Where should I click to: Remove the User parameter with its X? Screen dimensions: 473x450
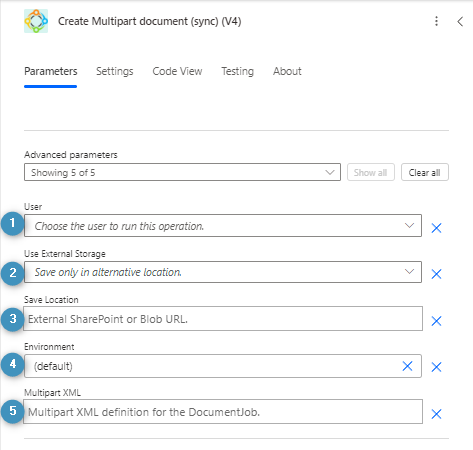[436, 228]
